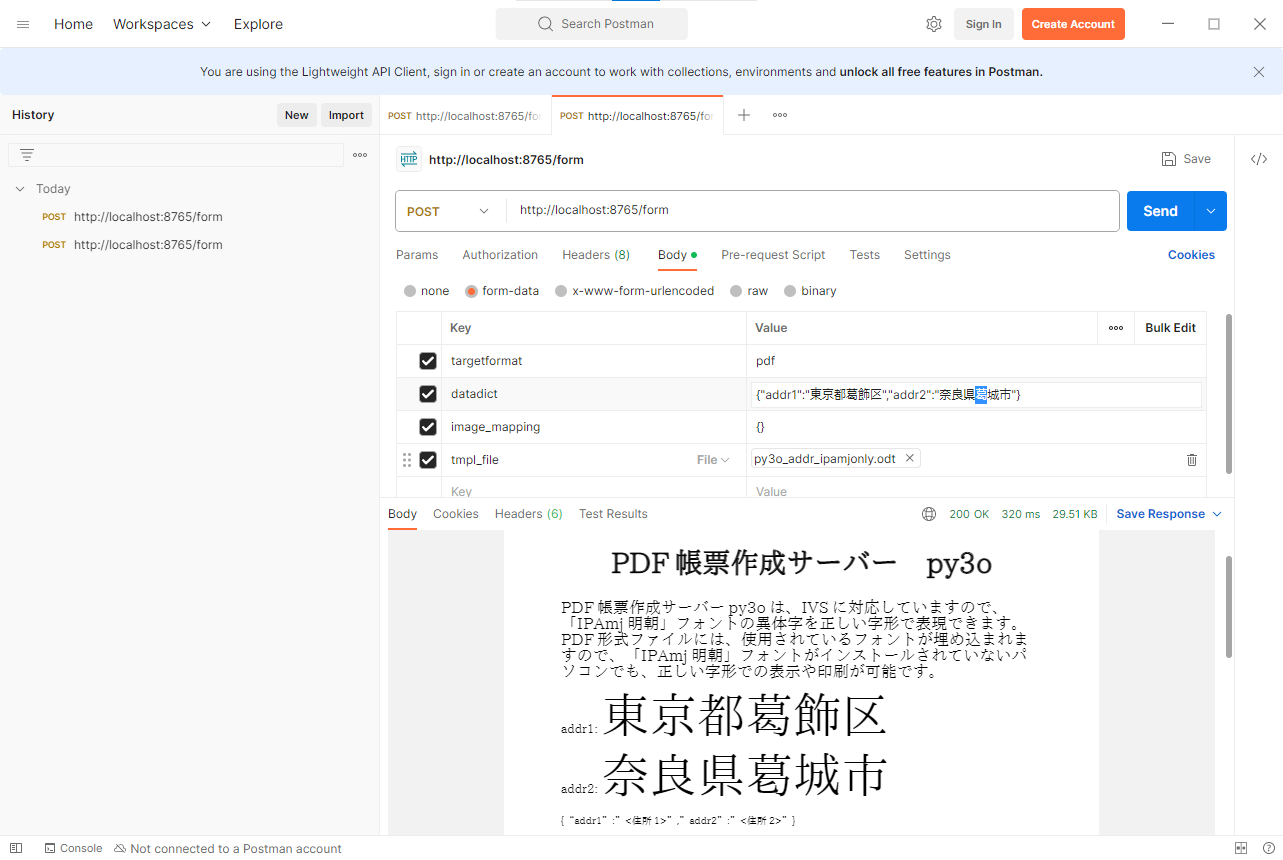Click Bulk Edit

[1171, 328]
